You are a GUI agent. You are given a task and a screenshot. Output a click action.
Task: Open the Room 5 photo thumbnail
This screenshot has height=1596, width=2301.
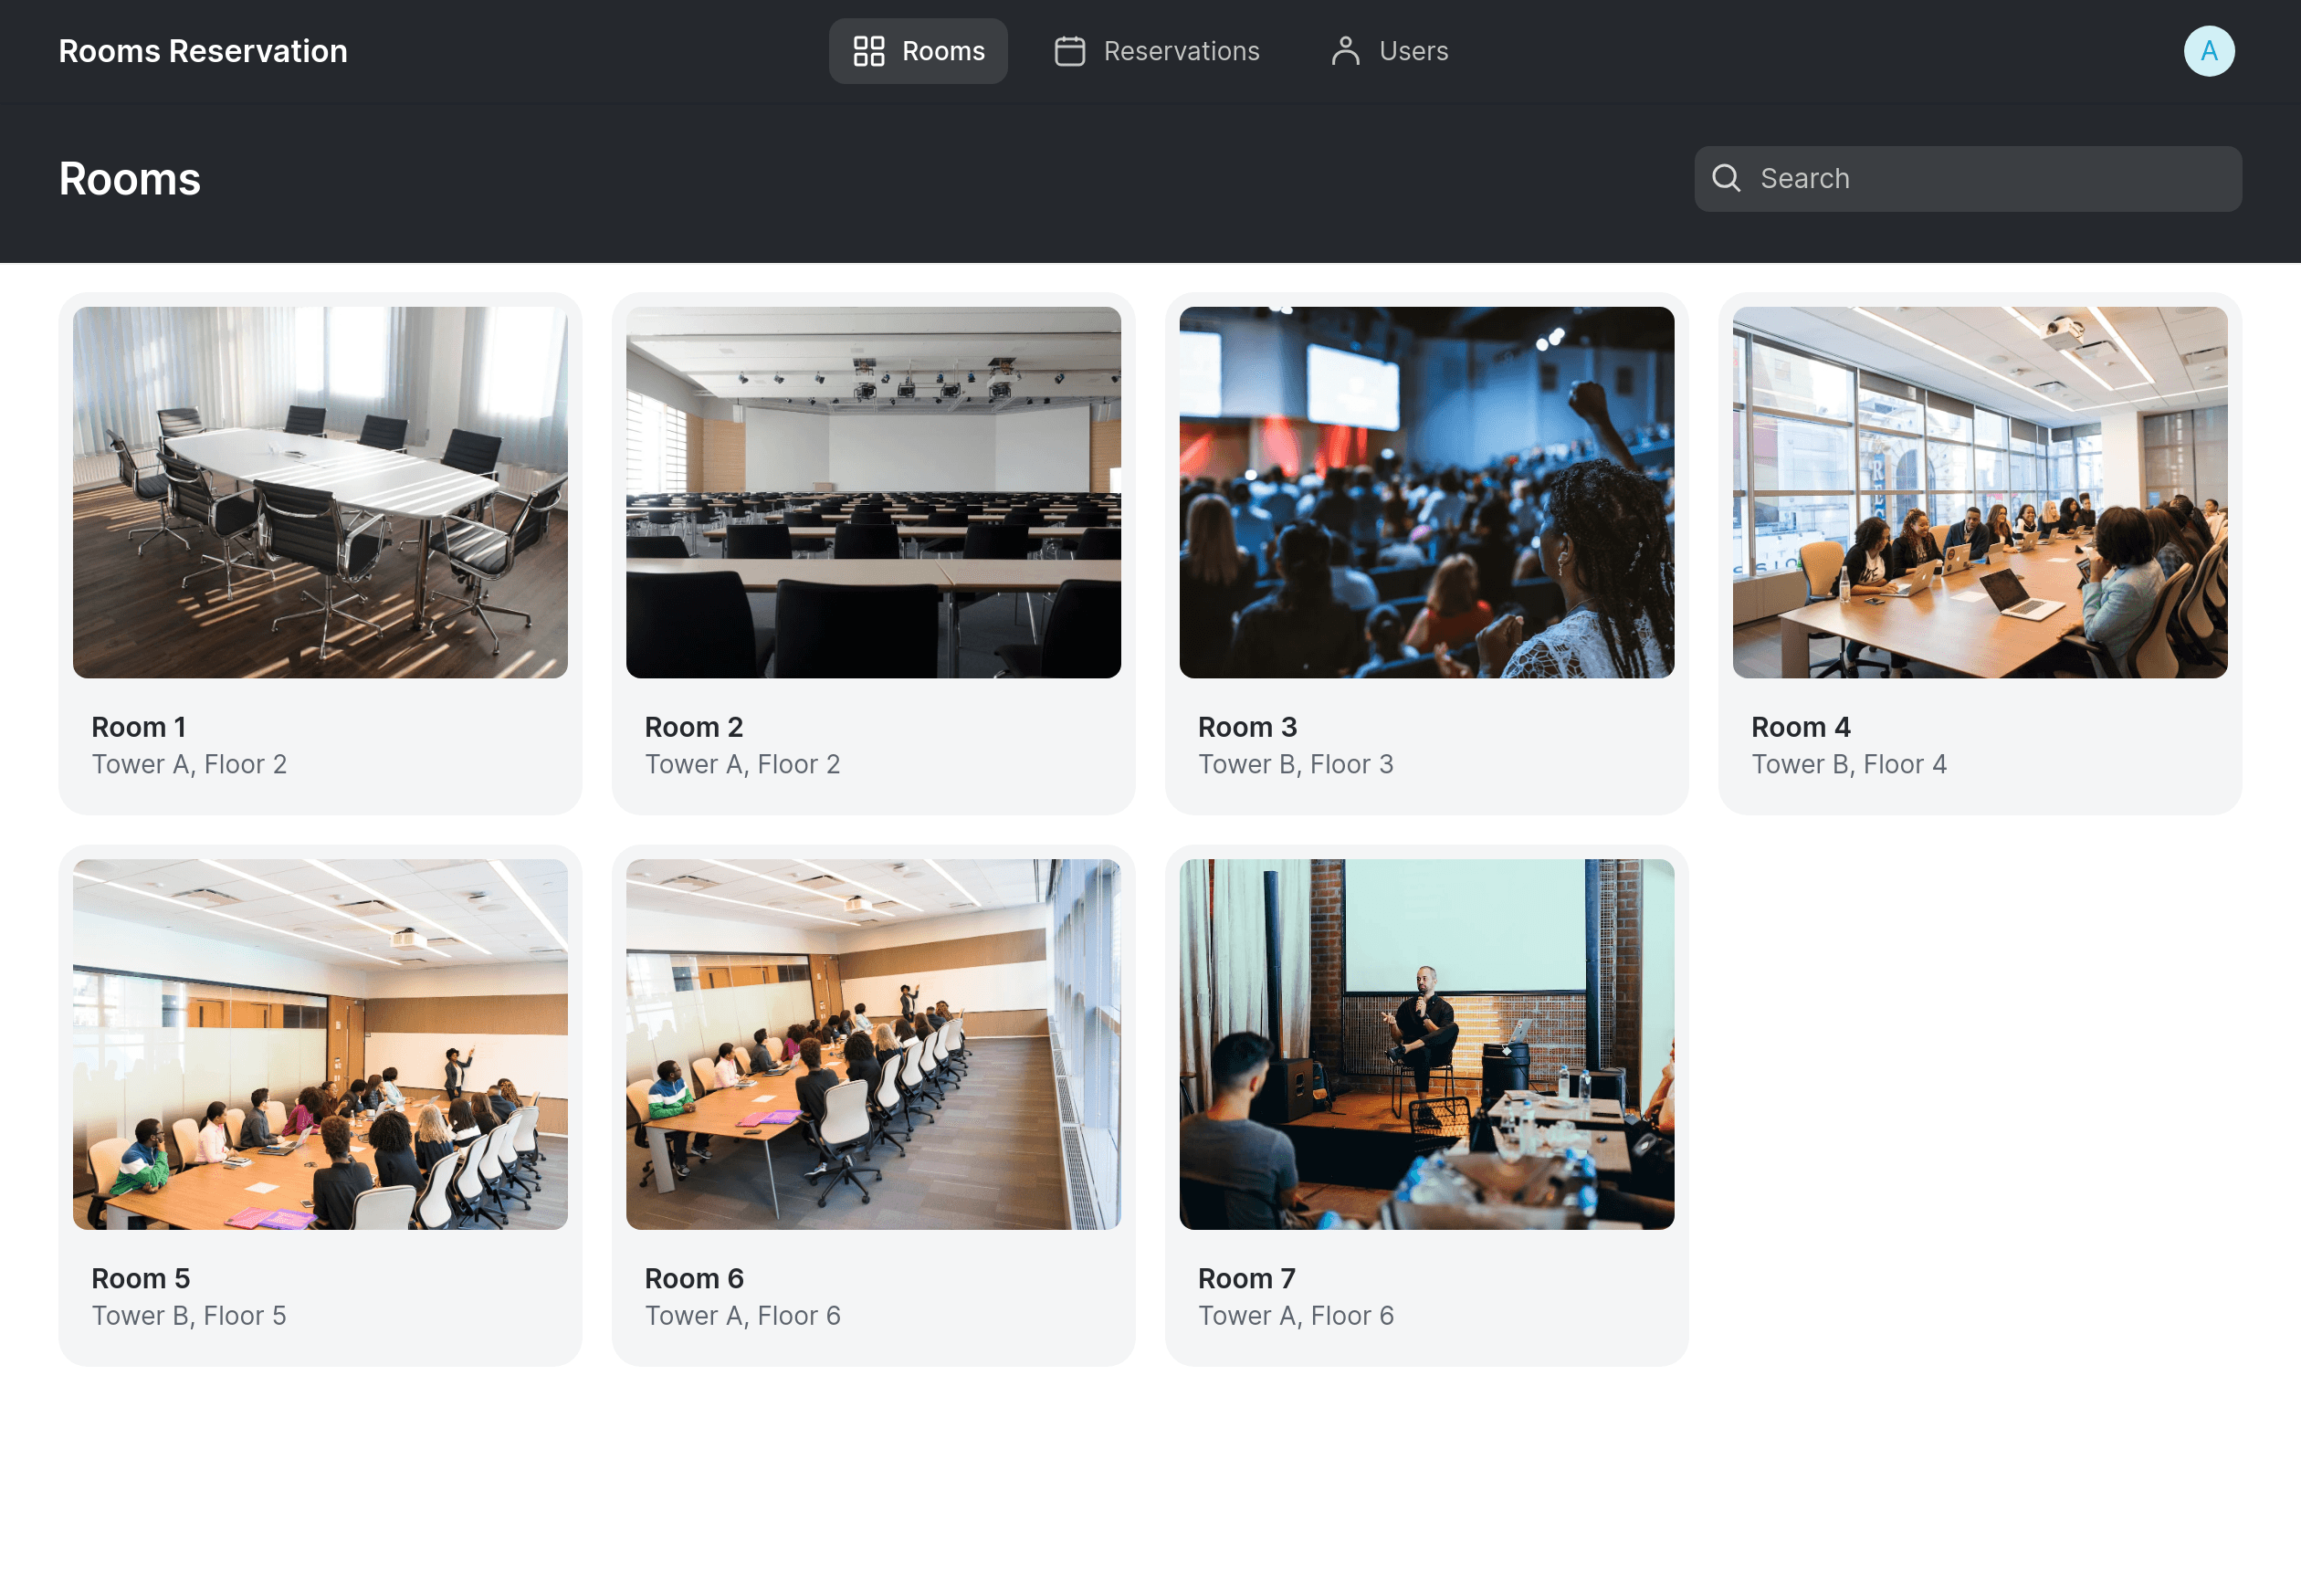(320, 1044)
